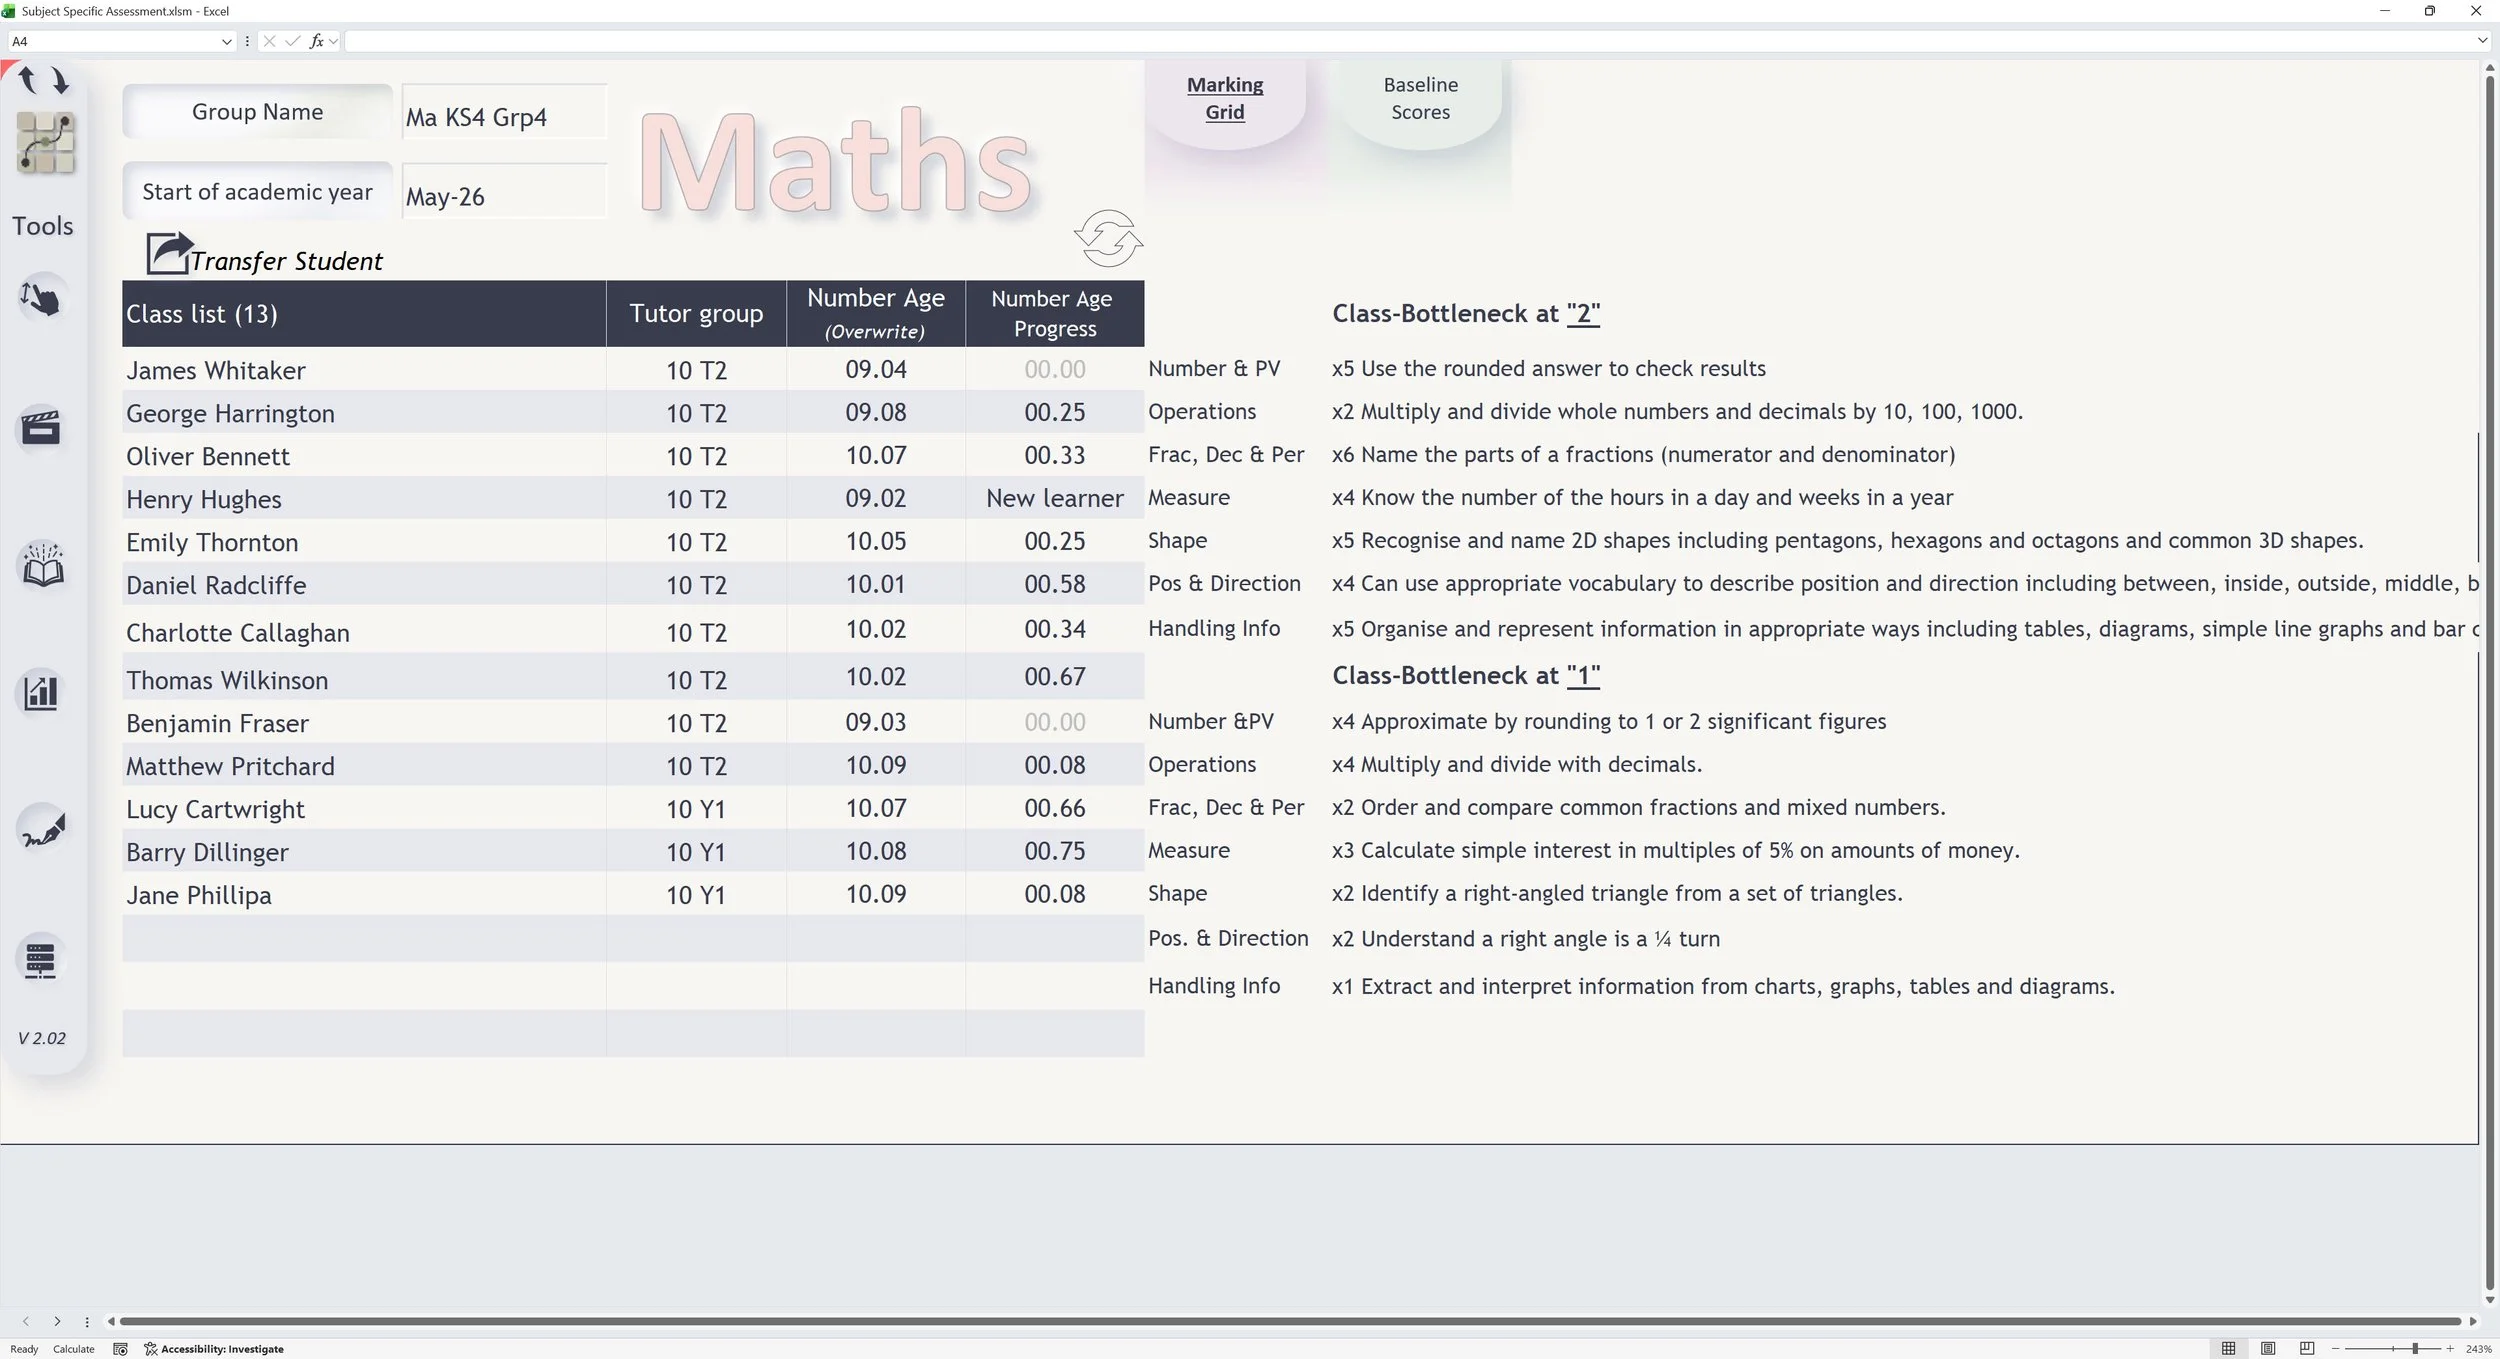
Task: Open the sheet tab options dots menu
Action: tap(87, 1321)
